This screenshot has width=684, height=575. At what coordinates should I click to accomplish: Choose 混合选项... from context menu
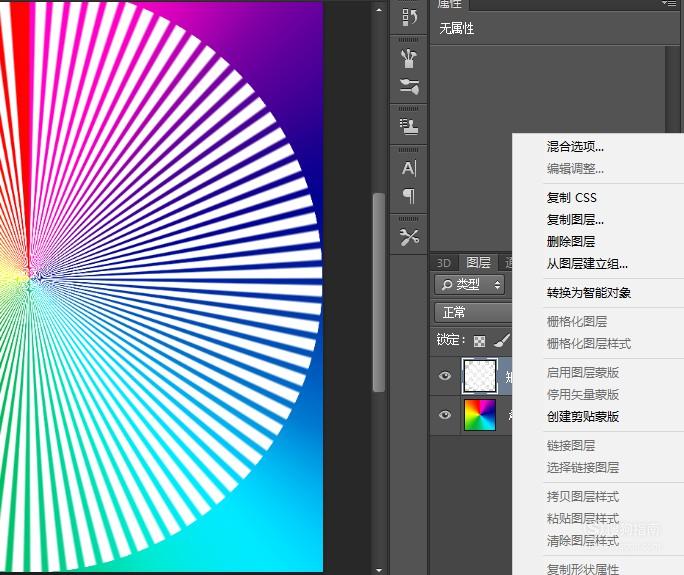point(575,147)
